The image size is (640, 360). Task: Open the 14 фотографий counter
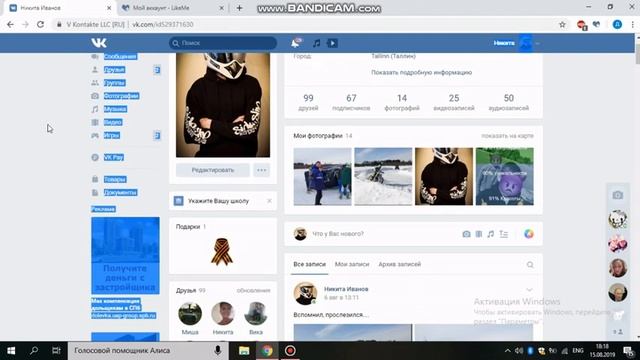click(402, 102)
